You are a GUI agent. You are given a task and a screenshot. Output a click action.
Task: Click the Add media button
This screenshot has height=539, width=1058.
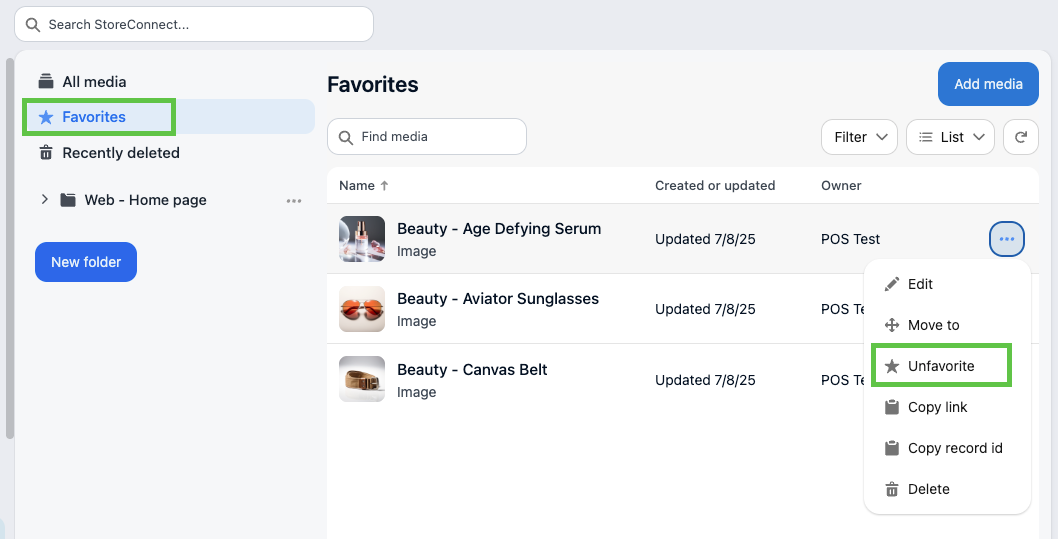988,84
